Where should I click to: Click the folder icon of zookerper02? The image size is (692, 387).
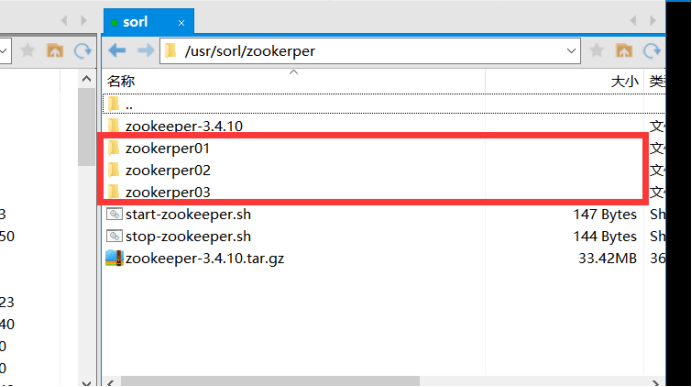click(114, 170)
